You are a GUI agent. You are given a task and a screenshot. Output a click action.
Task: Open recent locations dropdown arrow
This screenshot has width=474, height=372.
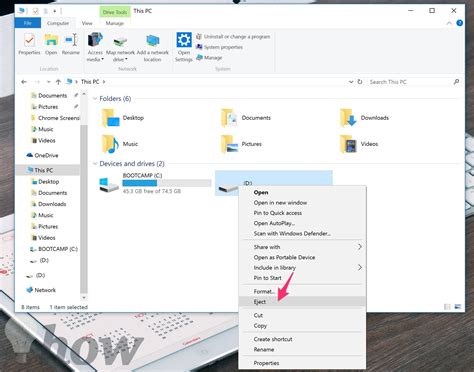48,82
